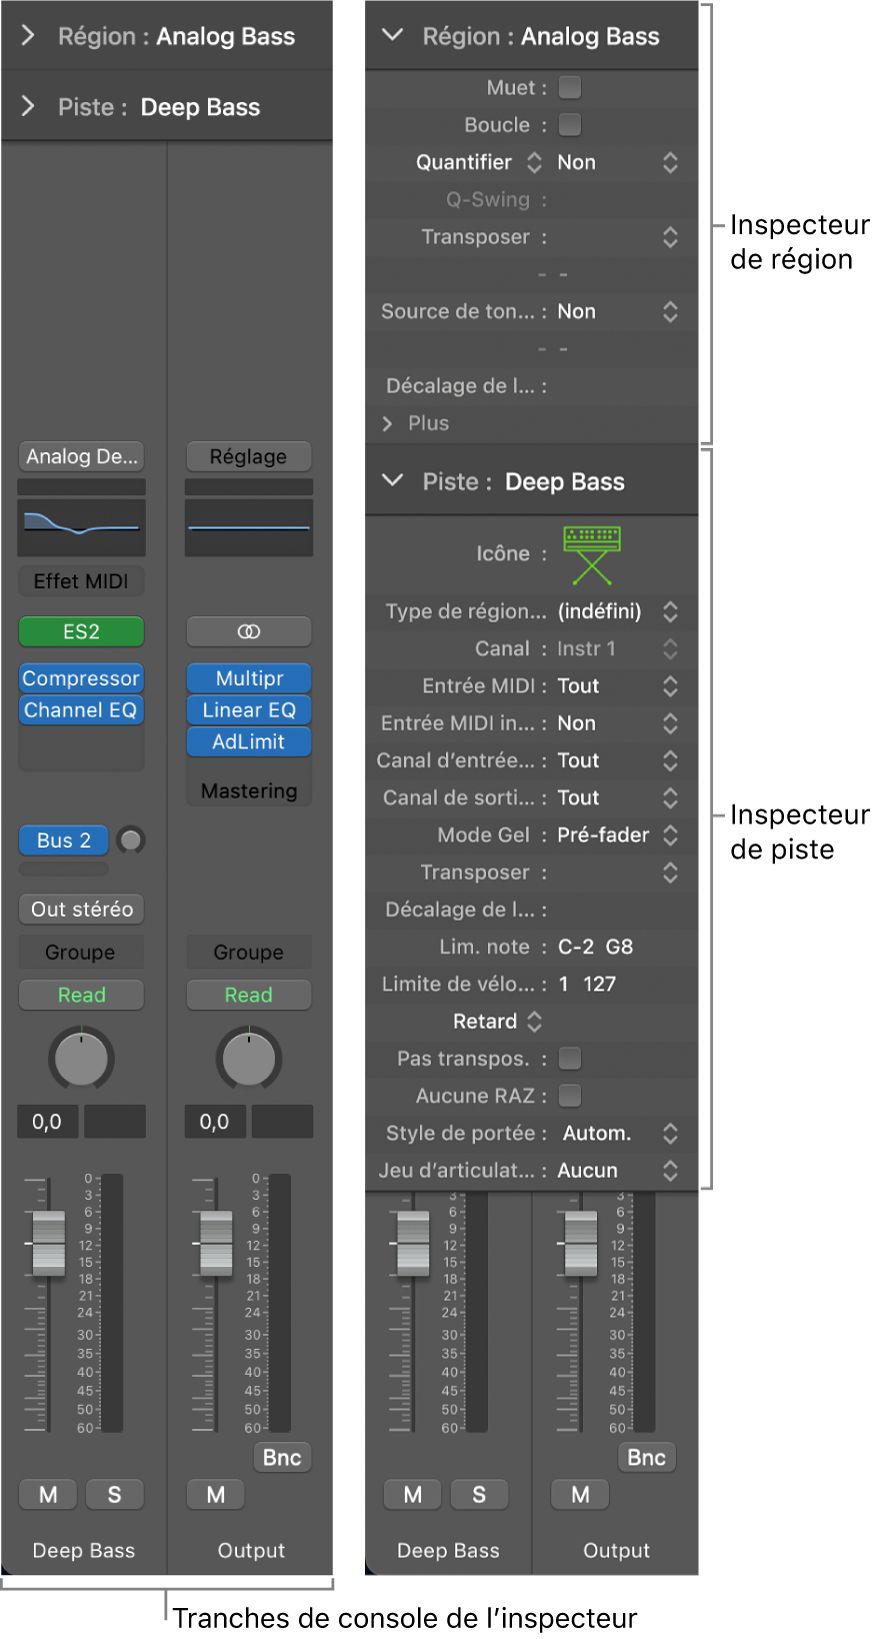The image size is (880, 1639).
Task: Click the stereo link circles icon
Action: [249, 632]
